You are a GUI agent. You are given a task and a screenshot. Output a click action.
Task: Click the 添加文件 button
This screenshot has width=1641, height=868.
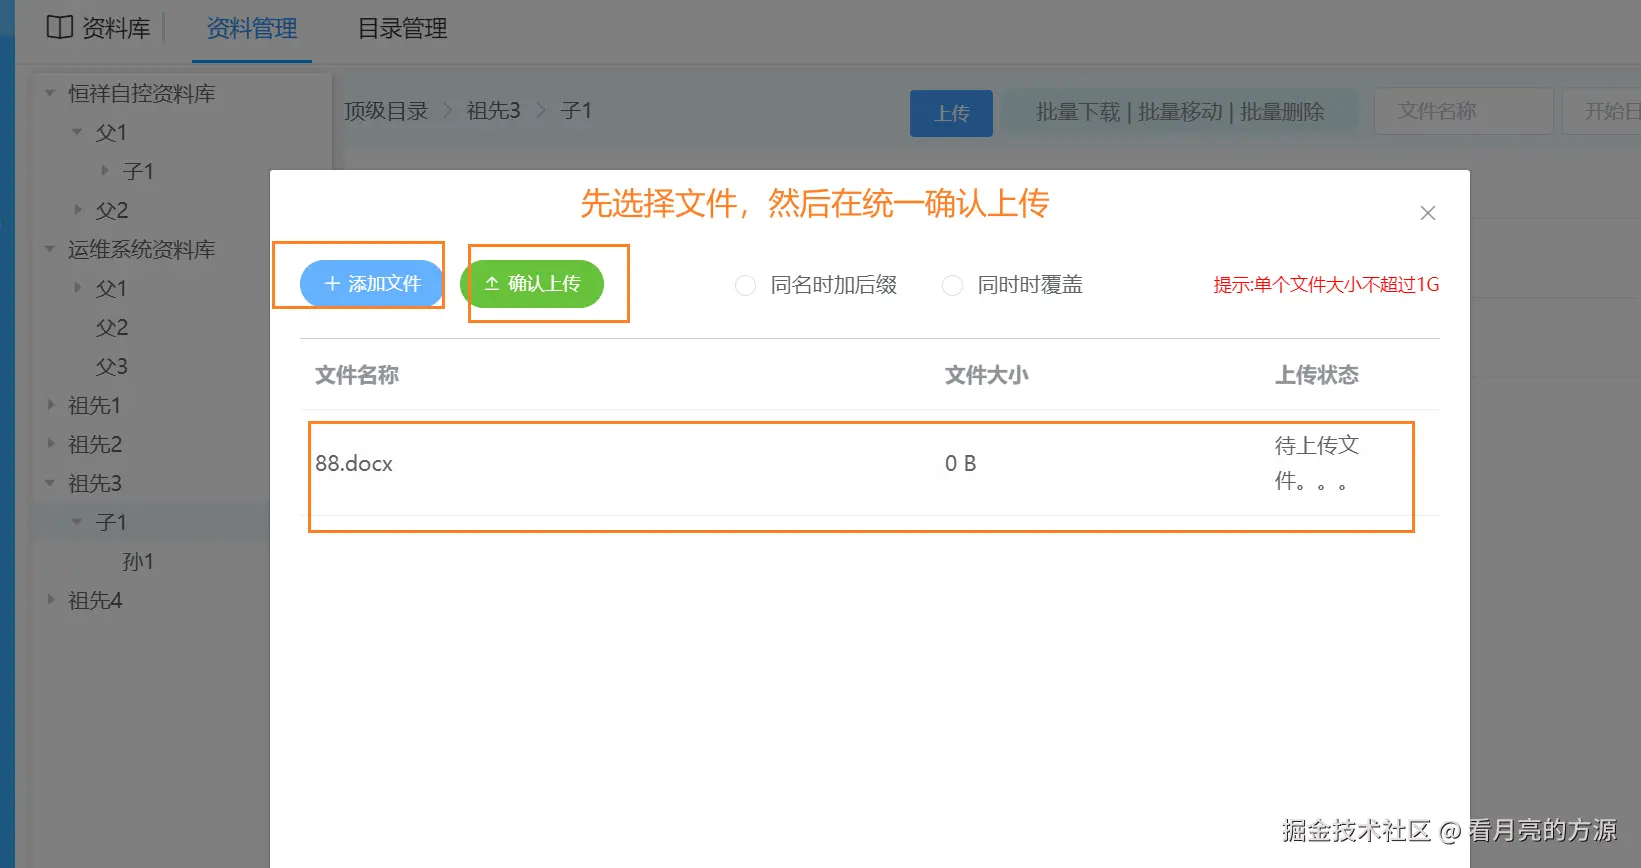[x=372, y=284]
